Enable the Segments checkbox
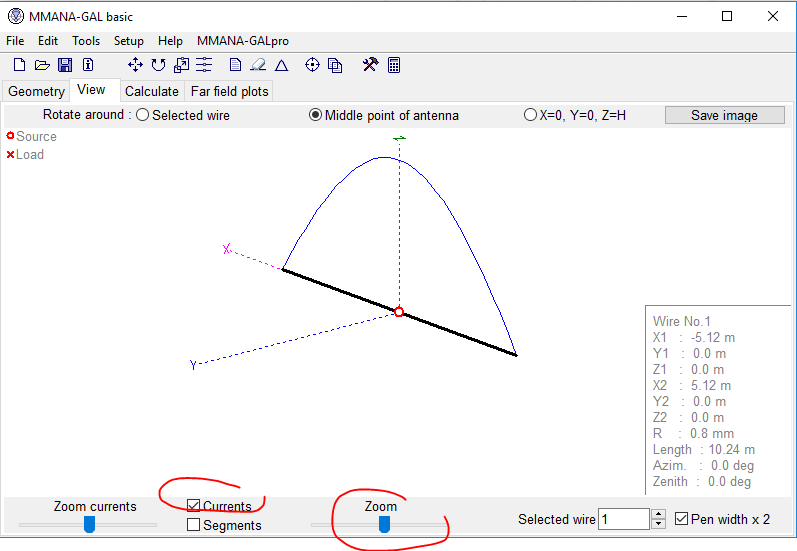The image size is (797, 551). [194, 525]
